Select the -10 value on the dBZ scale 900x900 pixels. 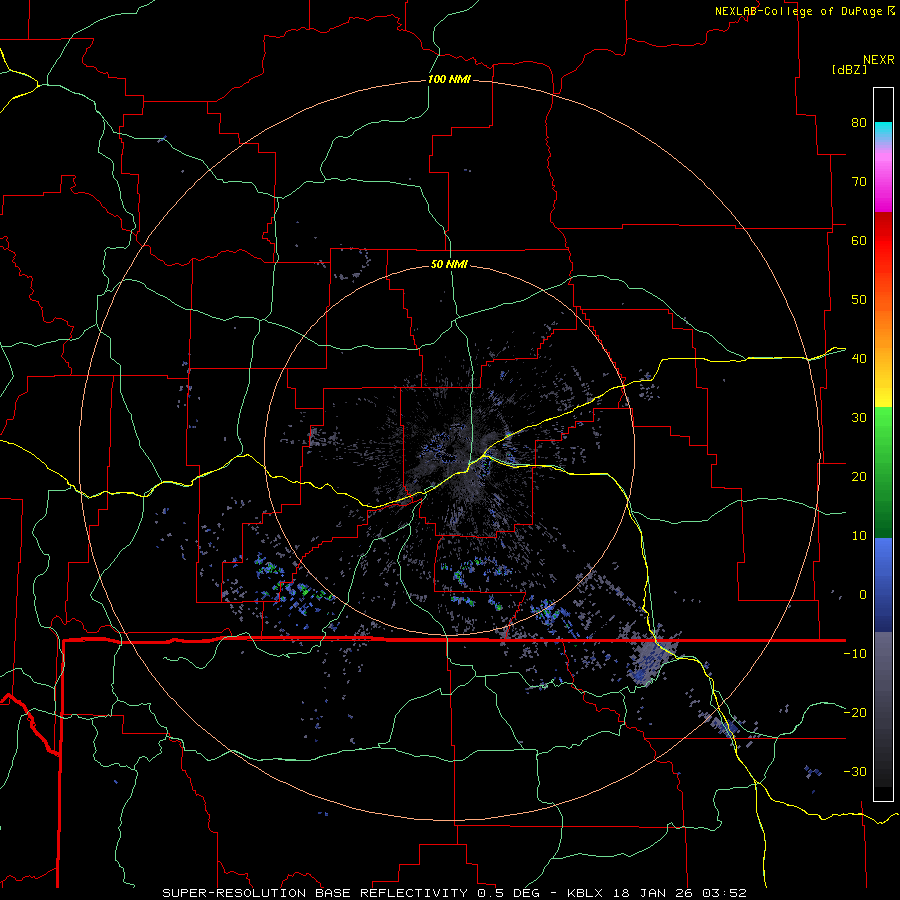(855, 654)
